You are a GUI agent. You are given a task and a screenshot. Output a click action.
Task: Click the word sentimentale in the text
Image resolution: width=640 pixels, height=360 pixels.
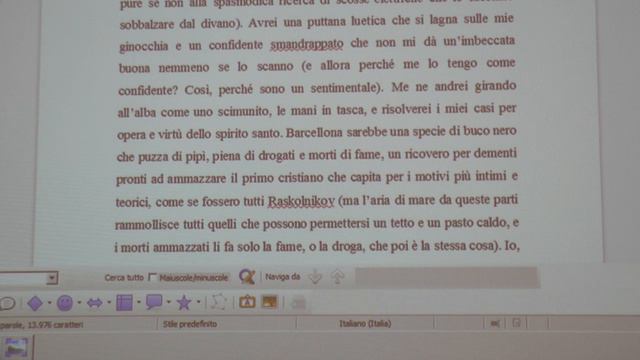pos(344,88)
